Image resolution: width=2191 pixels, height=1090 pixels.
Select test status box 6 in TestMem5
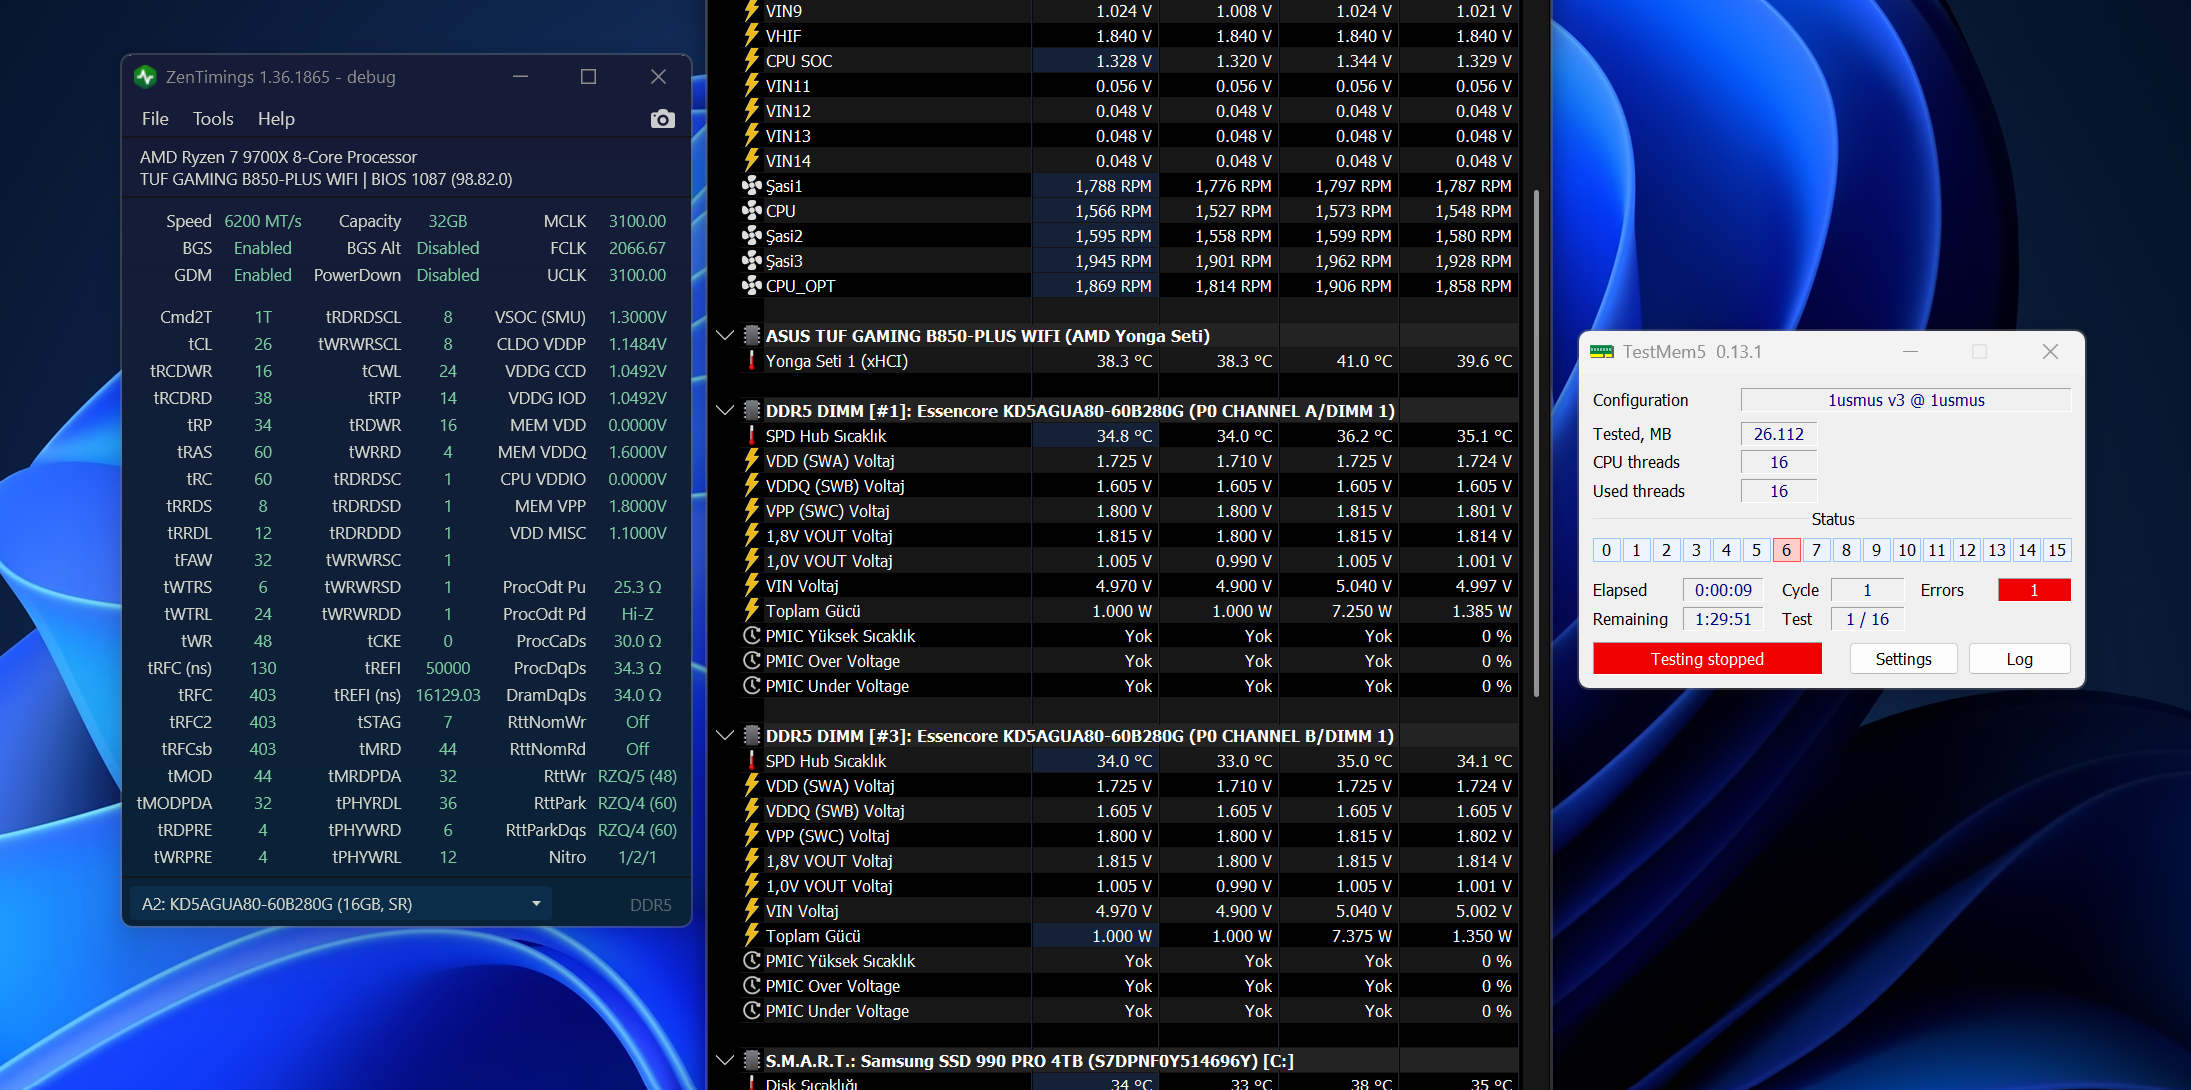[x=1786, y=550]
